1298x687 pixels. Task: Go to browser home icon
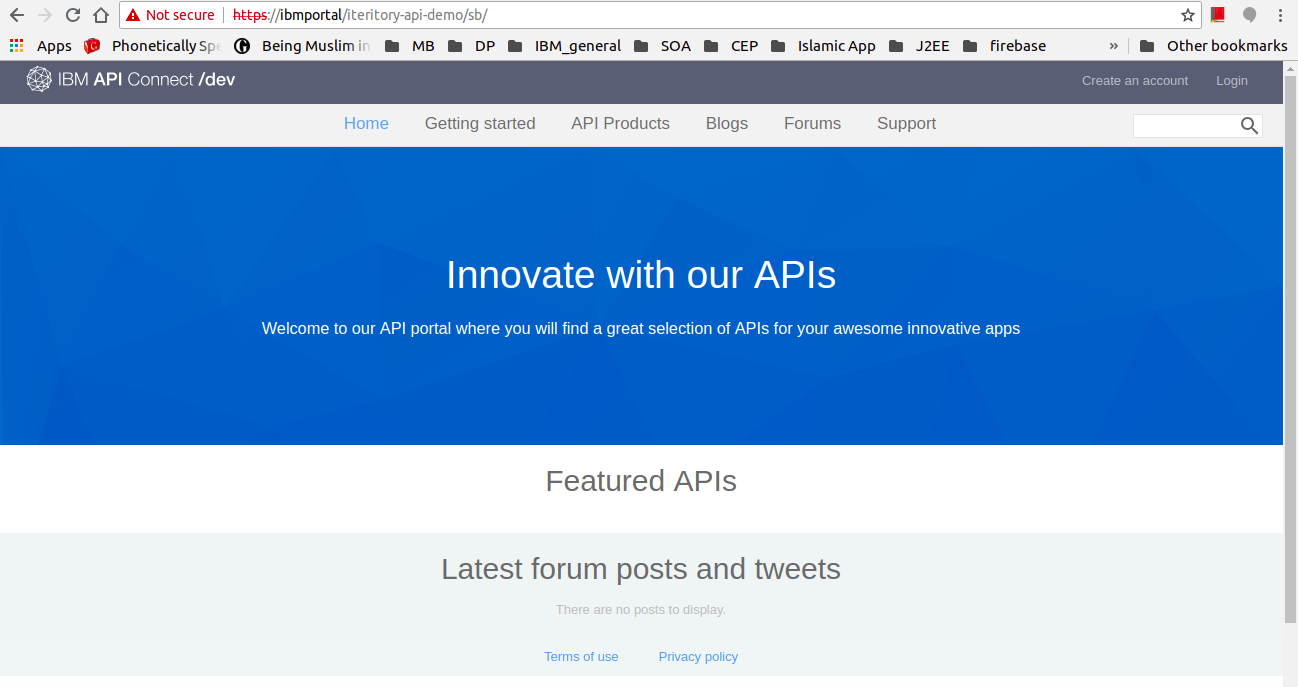[100, 15]
